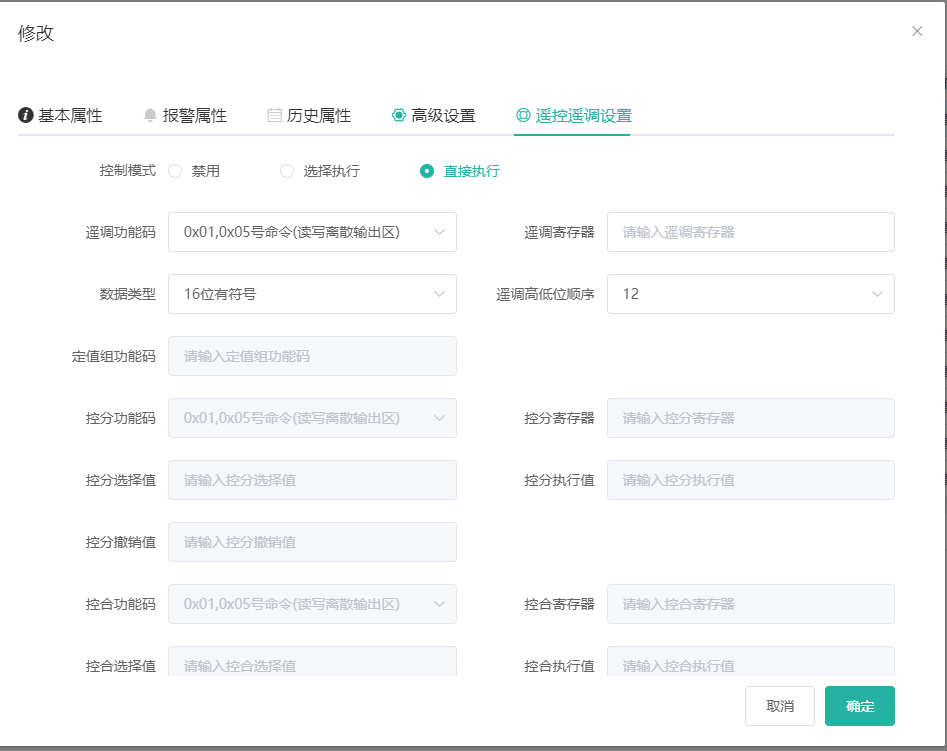Select the 直接执行 radio option
The image size is (947, 751).
(427, 172)
